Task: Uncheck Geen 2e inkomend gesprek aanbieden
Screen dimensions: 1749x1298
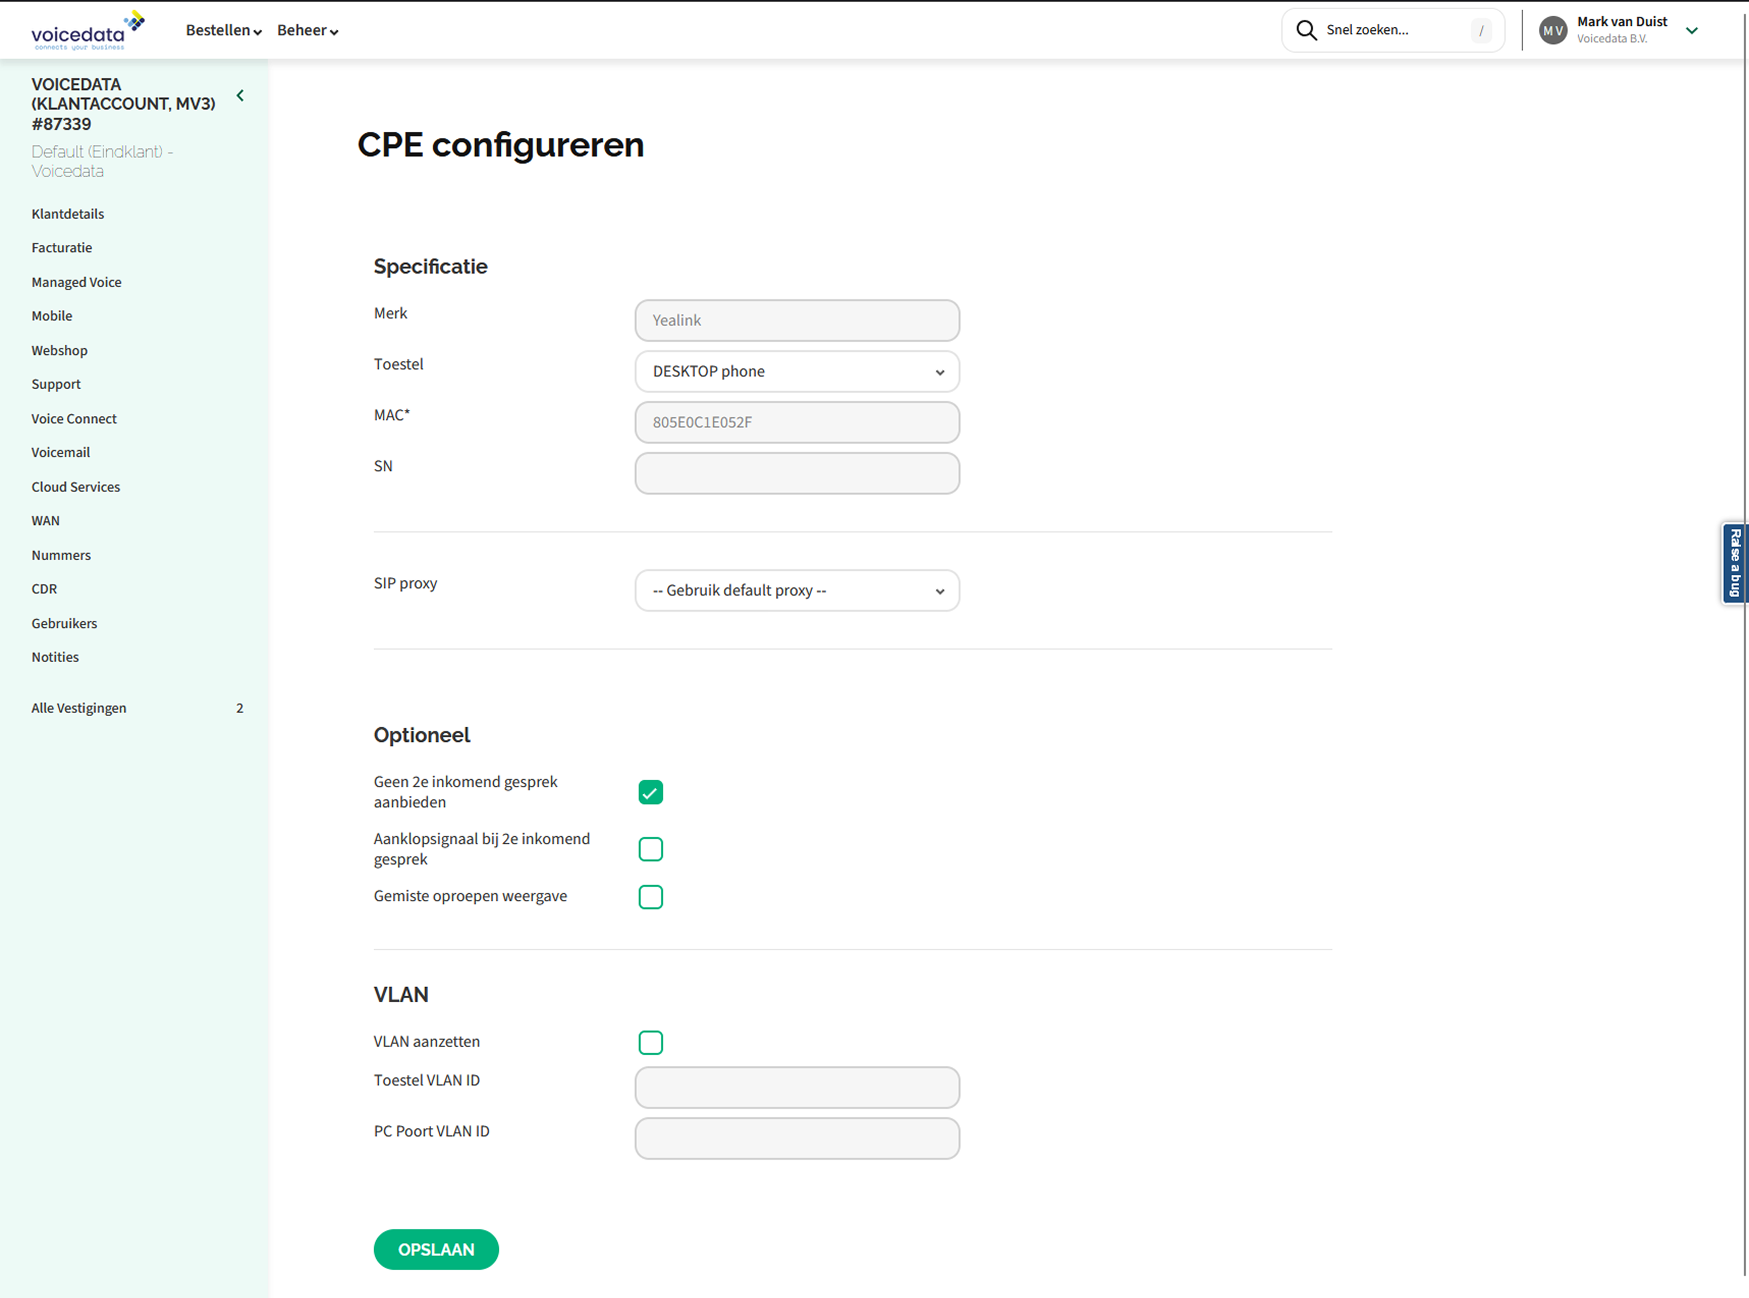Action: (x=651, y=793)
